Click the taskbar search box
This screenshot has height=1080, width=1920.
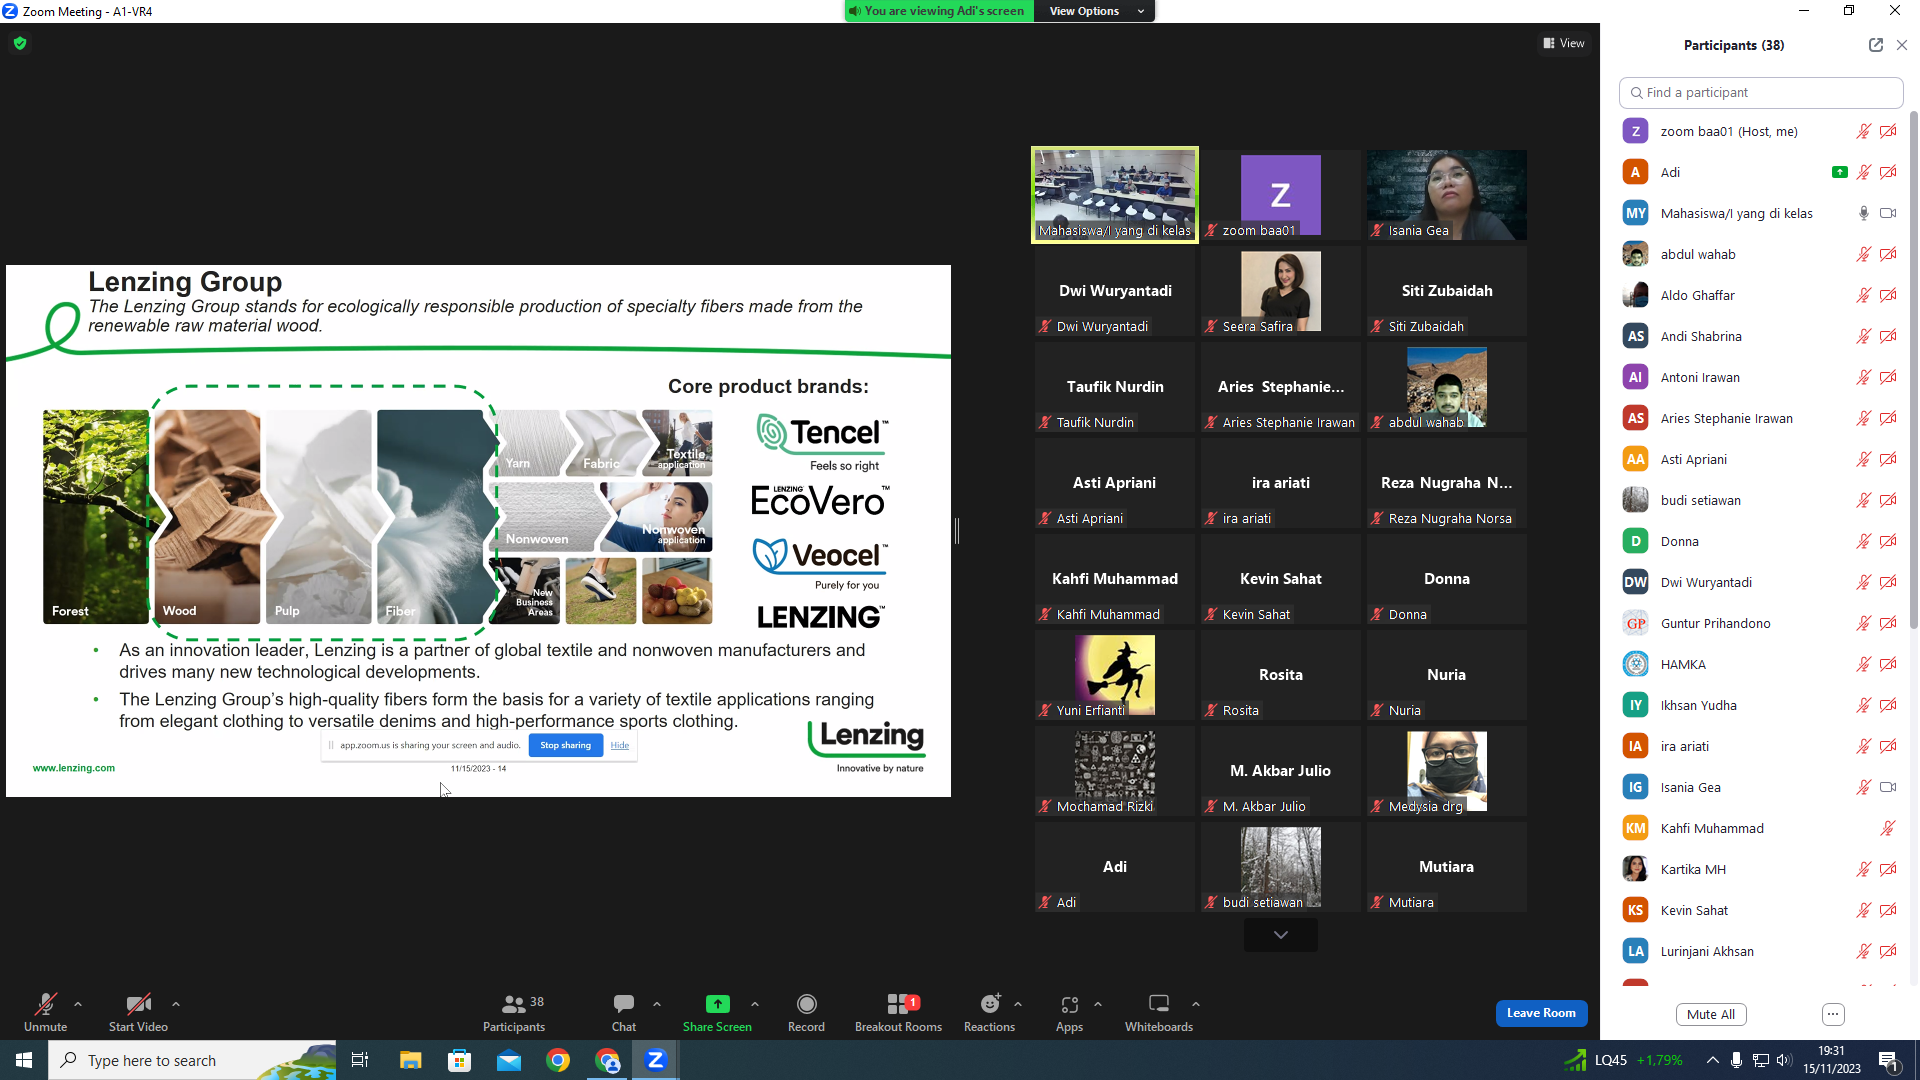click(x=192, y=1060)
